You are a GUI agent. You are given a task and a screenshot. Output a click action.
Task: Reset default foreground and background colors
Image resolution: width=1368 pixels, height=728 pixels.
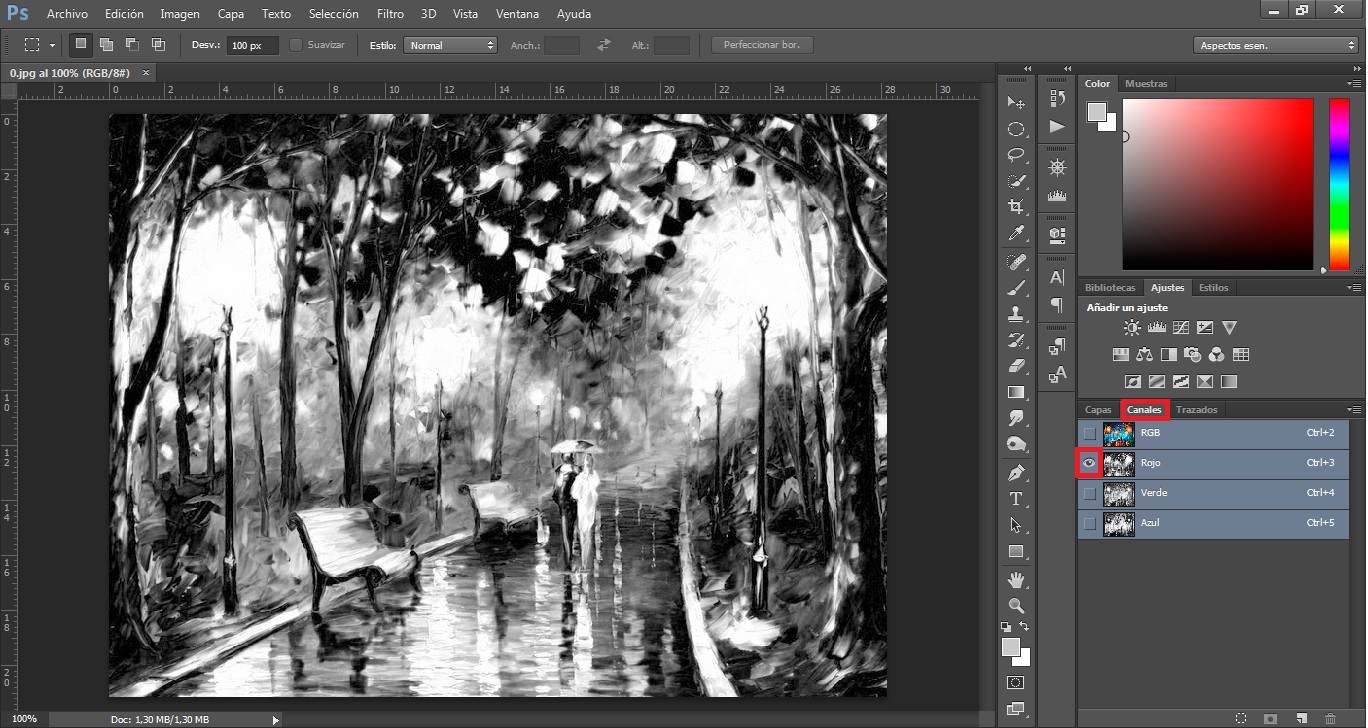coord(1008,627)
